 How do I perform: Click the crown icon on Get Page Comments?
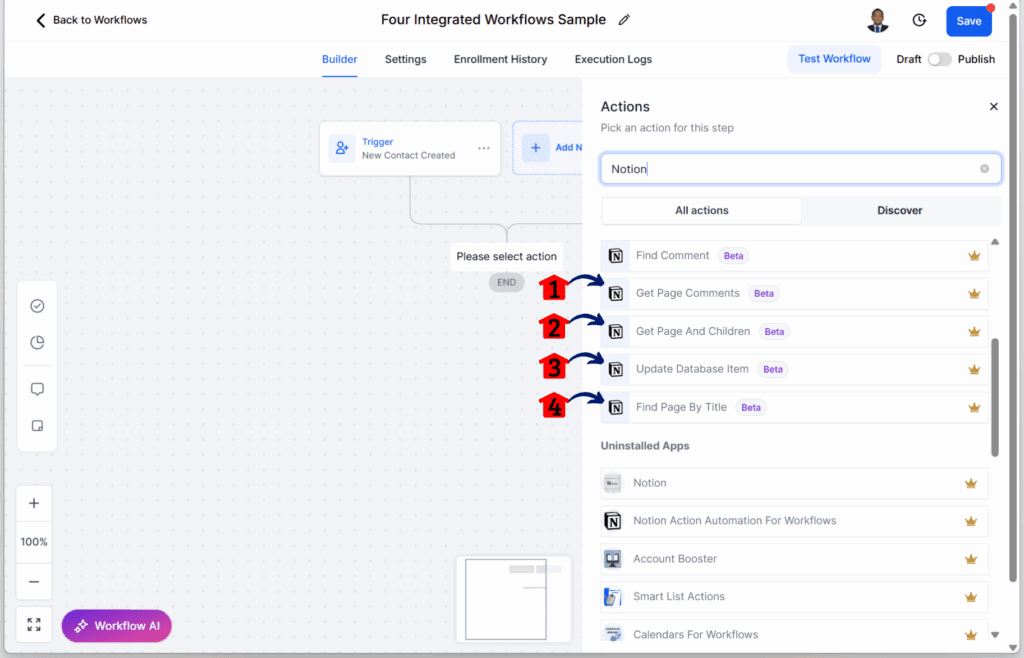coord(974,294)
